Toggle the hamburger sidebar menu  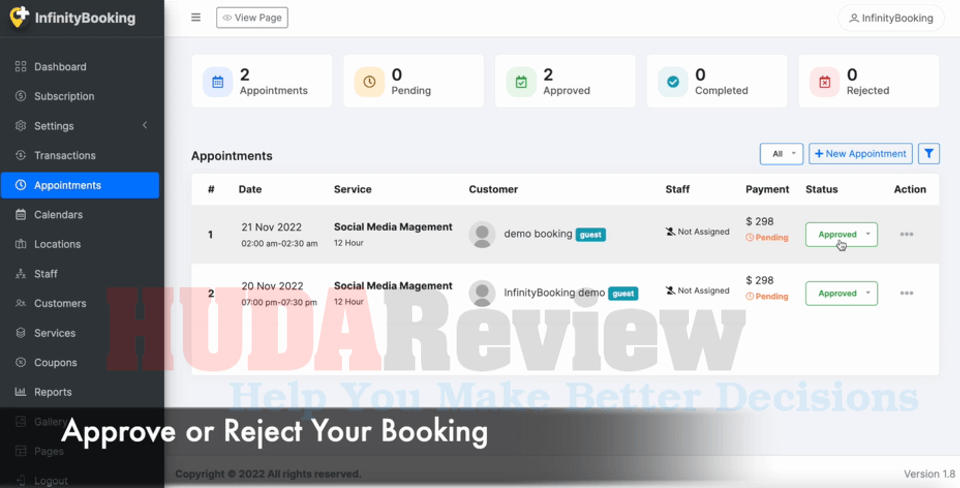[x=196, y=17]
